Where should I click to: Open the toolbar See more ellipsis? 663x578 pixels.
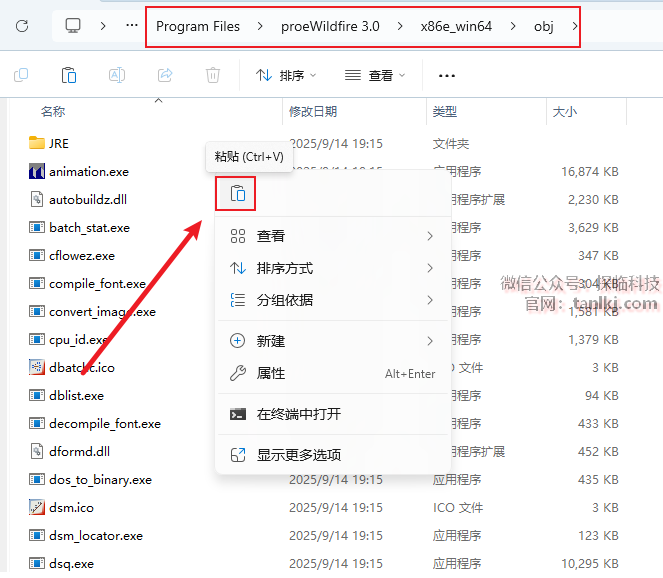[x=447, y=76]
